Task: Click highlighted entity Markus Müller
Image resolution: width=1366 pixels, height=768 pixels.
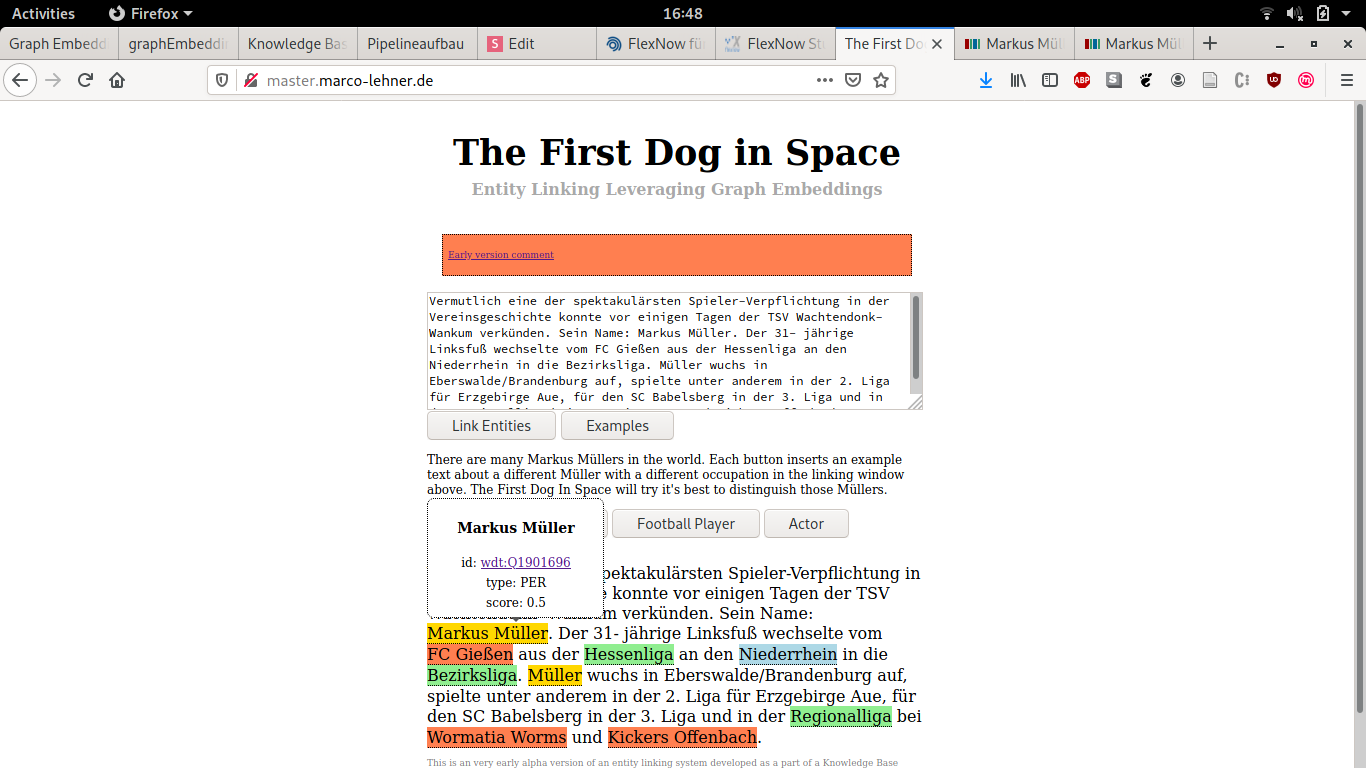Action: [x=487, y=633]
